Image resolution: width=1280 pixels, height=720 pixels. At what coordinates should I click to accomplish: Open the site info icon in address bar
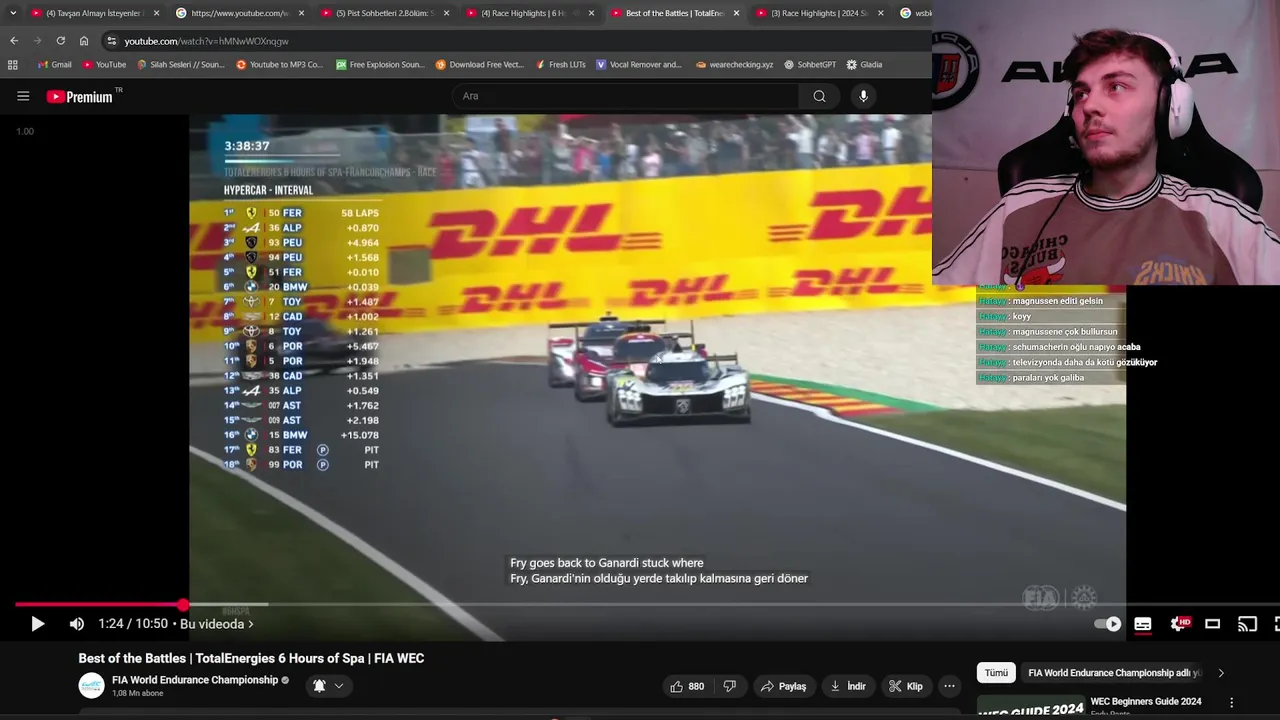(111, 41)
